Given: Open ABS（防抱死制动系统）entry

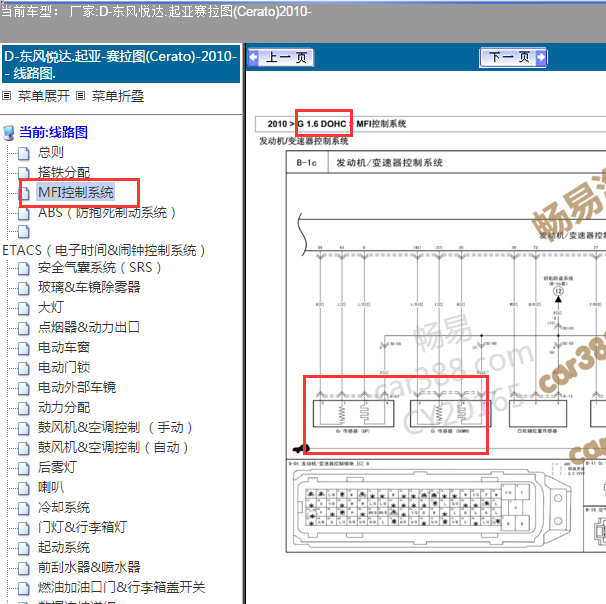Looking at the screenshot, I should click(107, 212).
